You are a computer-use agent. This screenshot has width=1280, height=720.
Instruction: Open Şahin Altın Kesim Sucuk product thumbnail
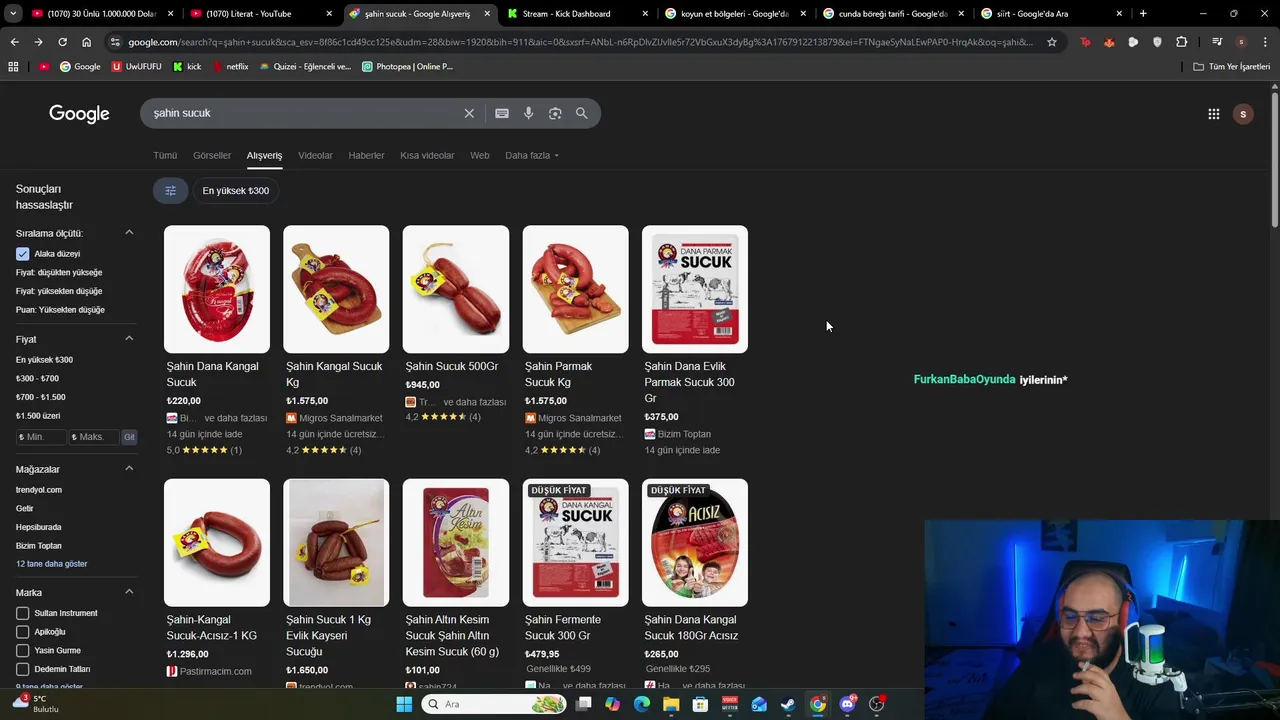(456, 543)
